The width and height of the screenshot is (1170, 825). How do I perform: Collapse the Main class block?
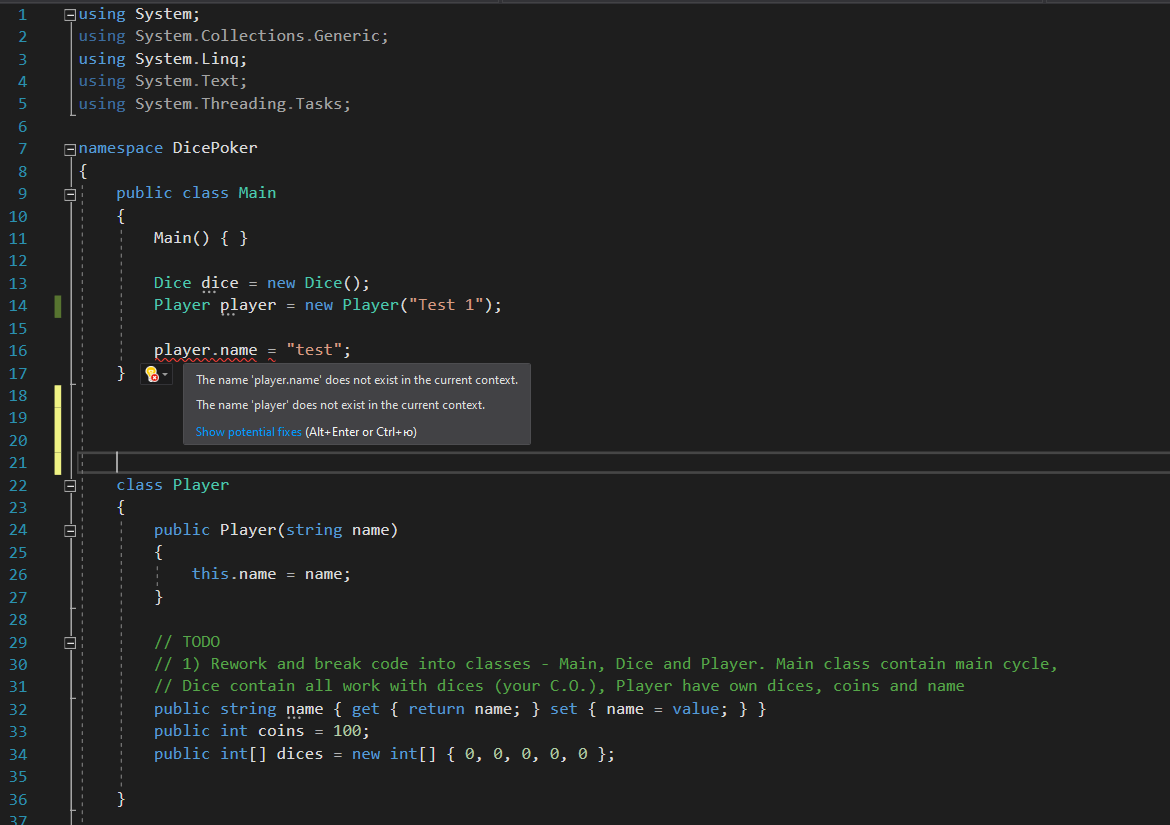point(69,194)
